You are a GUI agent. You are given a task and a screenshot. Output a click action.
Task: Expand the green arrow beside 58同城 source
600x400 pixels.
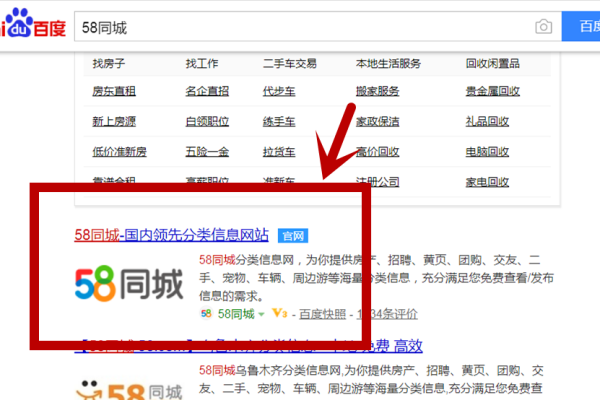[x=262, y=315]
